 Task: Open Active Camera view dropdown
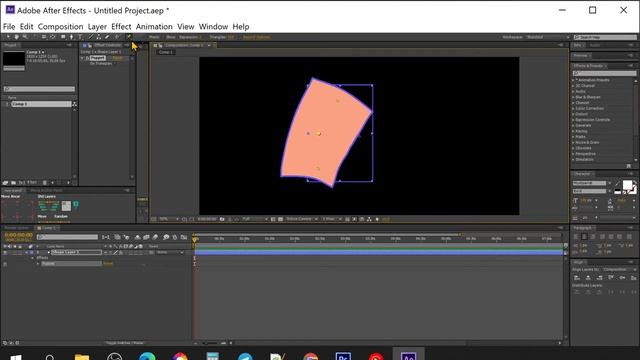pyautogui.click(x=301, y=219)
